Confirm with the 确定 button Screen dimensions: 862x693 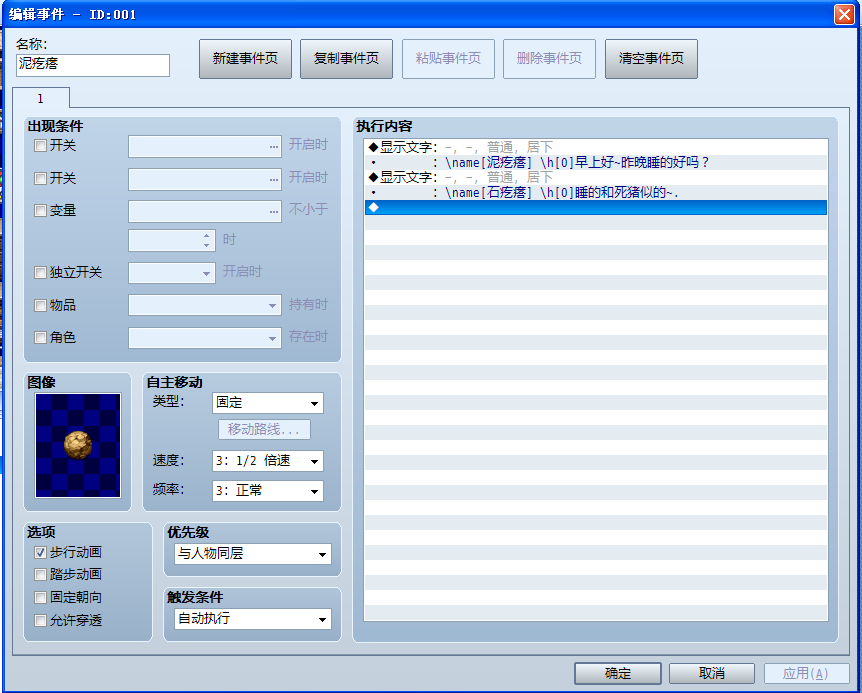[x=618, y=673]
